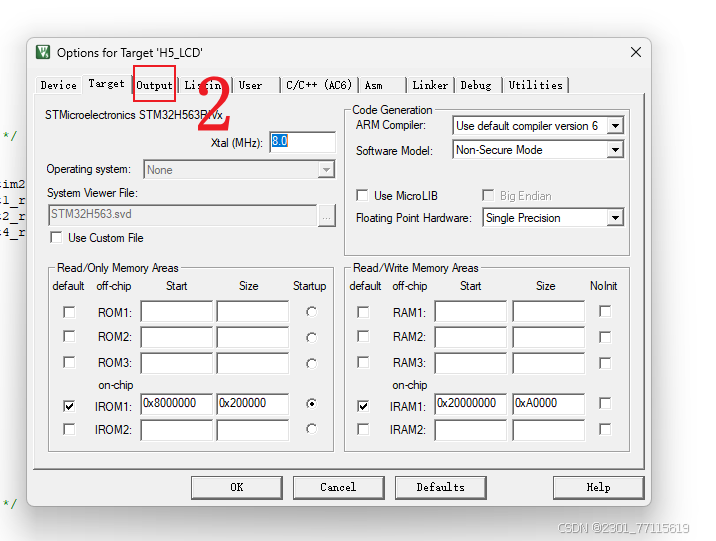This screenshot has height=541, width=716.
Task: Enable NoInit for RAM2
Action: click(x=605, y=337)
